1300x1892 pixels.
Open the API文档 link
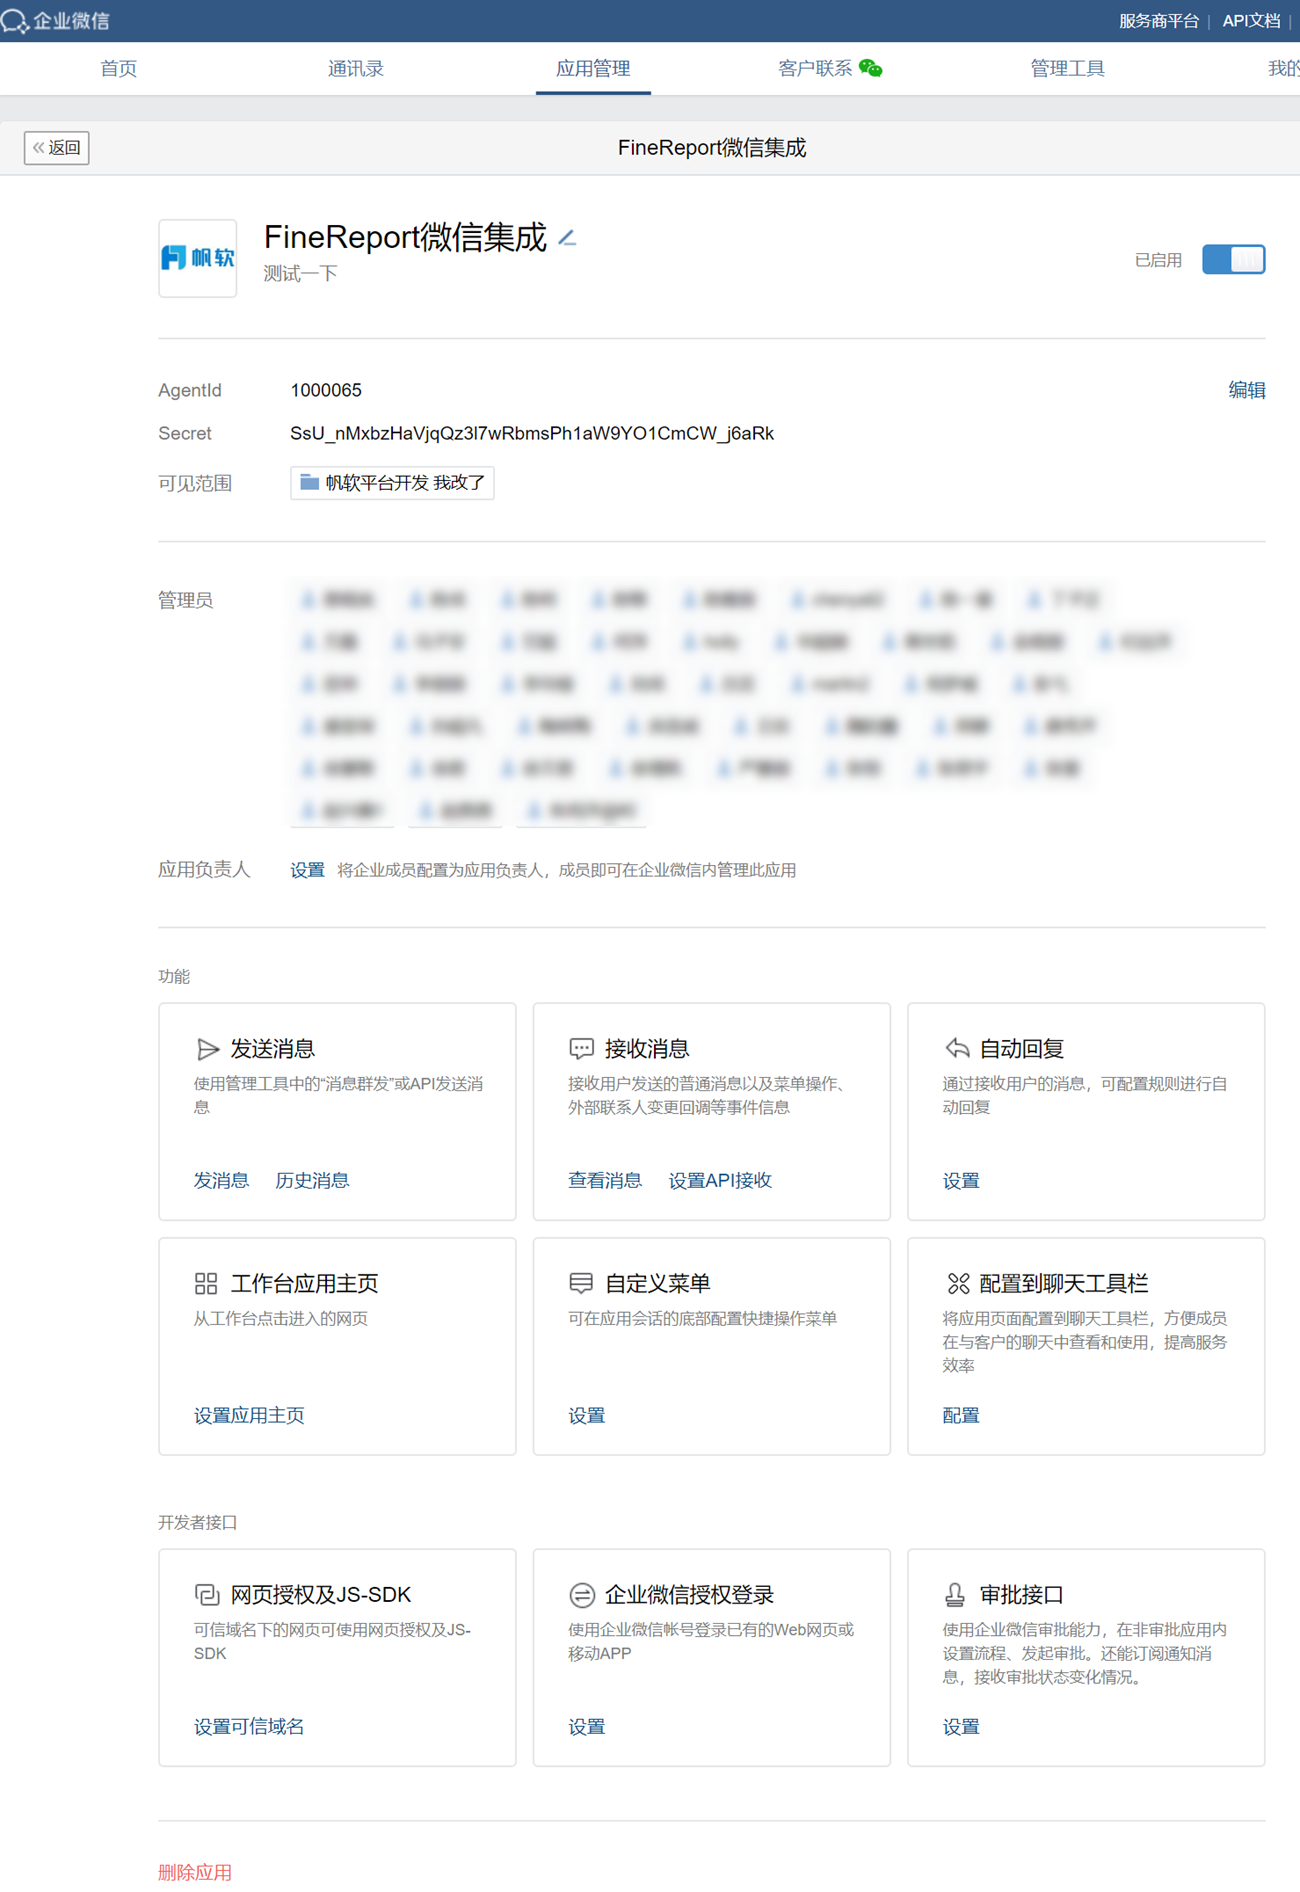[1250, 21]
